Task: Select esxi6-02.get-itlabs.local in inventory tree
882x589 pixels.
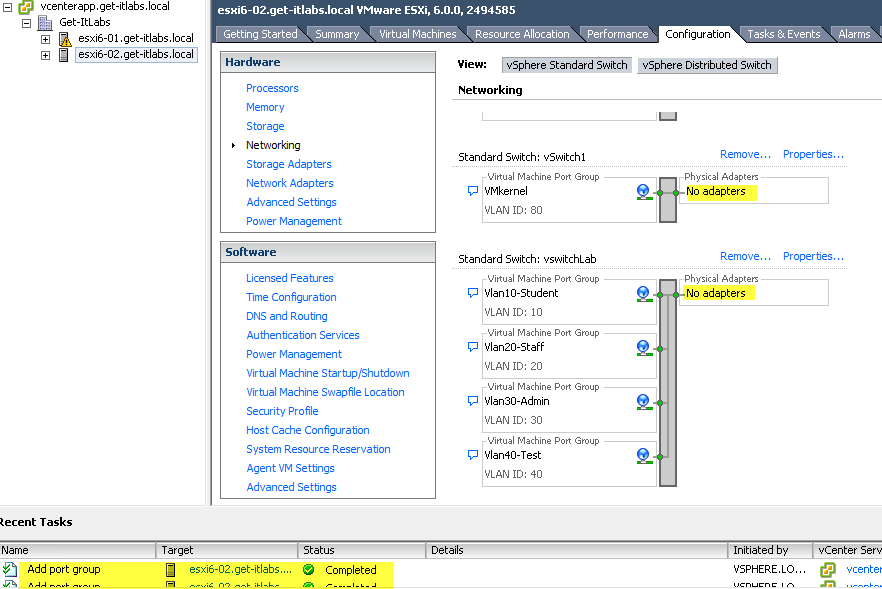Action: click(x=136, y=55)
